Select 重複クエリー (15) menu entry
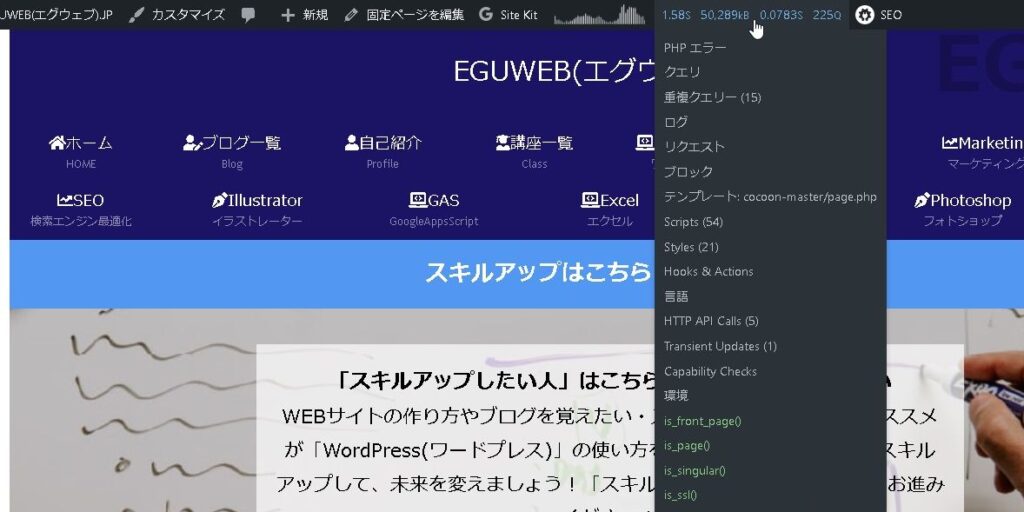This screenshot has width=1024, height=512. point(712,97)
